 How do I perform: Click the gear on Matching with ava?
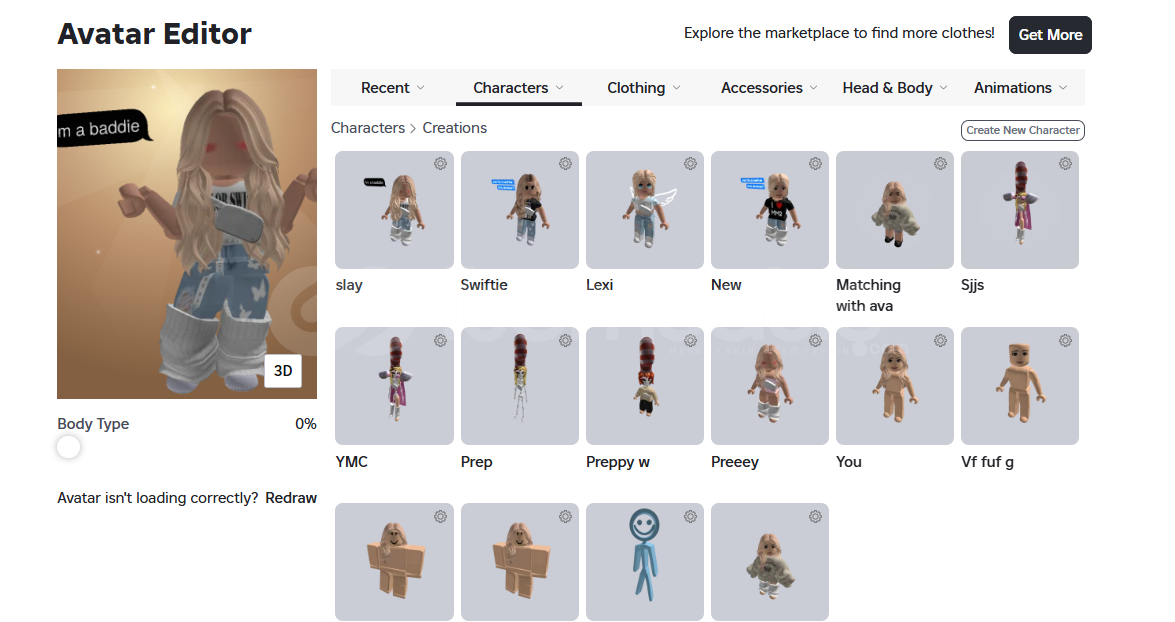click(x=940, y=164)
